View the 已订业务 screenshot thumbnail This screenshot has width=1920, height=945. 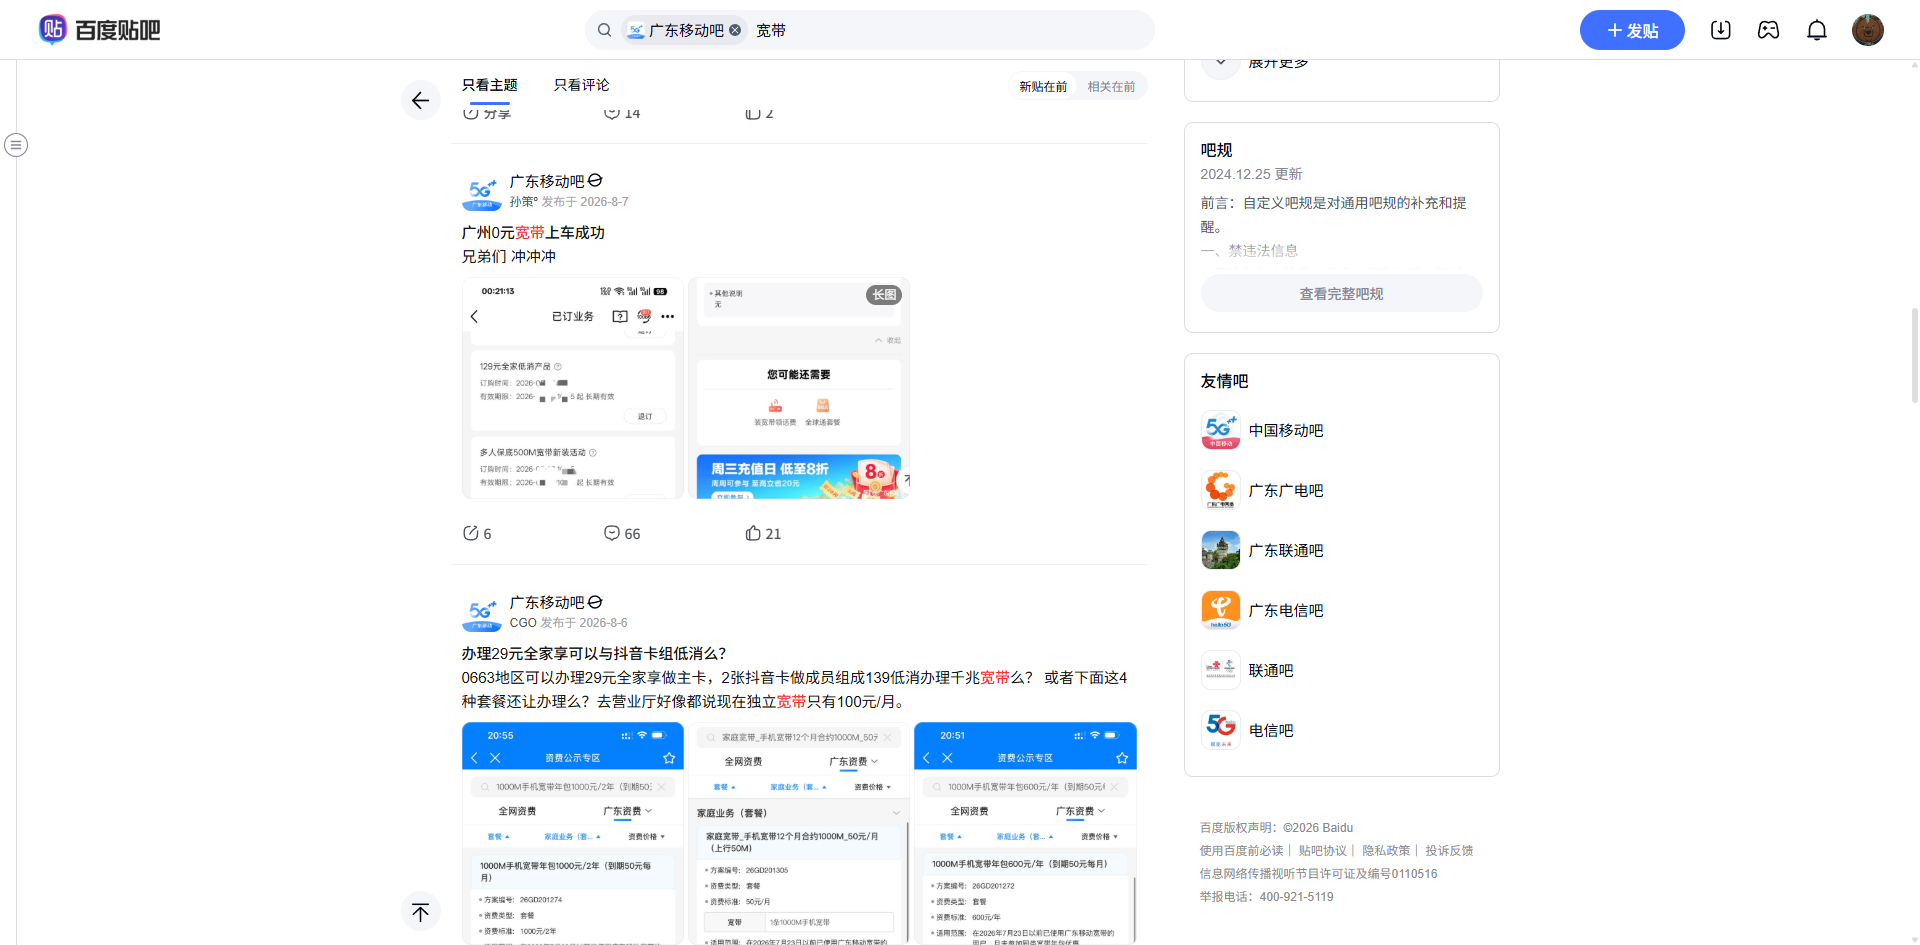click(573, 388)
